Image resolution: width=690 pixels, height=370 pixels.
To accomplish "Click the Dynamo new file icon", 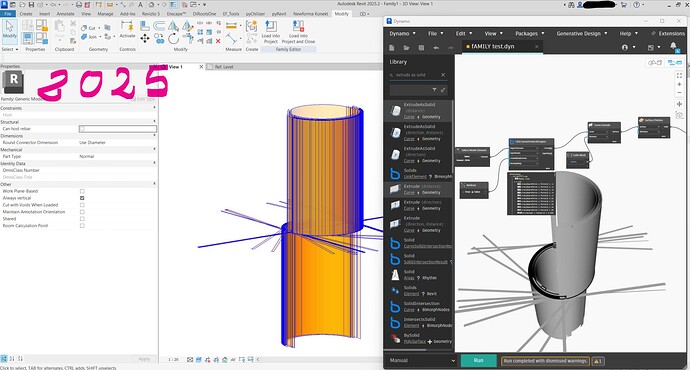I will click(392, 48).
